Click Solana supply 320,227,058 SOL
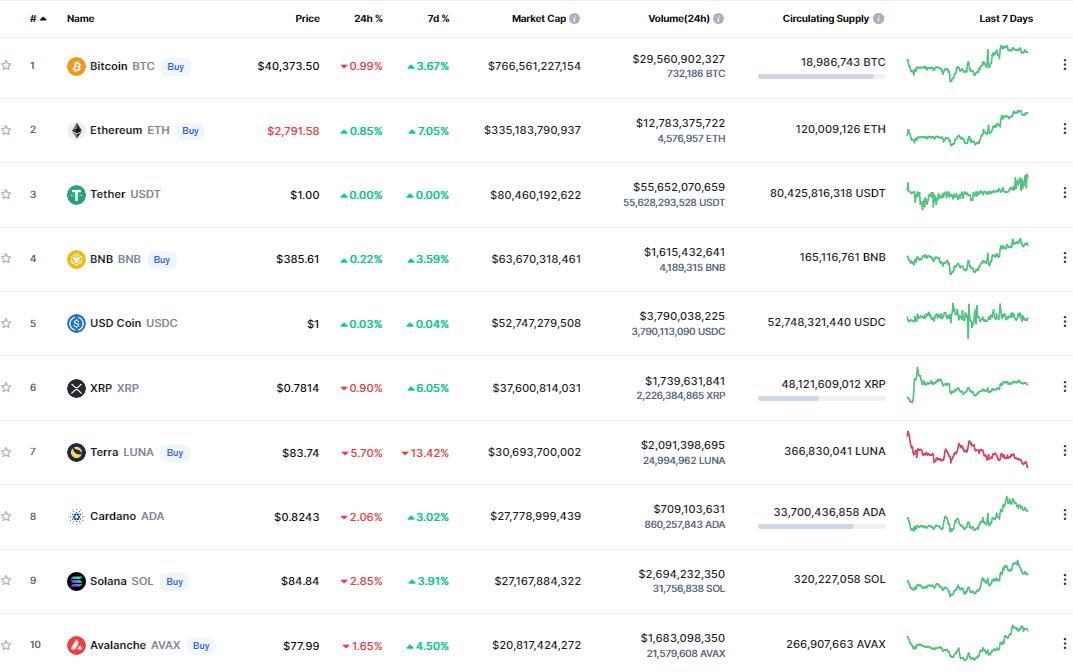Screen dimensions: 1073x672 [x=840, y=579]
